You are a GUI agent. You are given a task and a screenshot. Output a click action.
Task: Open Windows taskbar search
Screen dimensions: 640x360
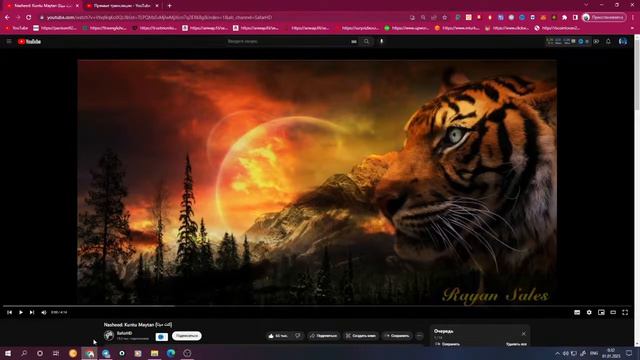click(x=24, y=353)
